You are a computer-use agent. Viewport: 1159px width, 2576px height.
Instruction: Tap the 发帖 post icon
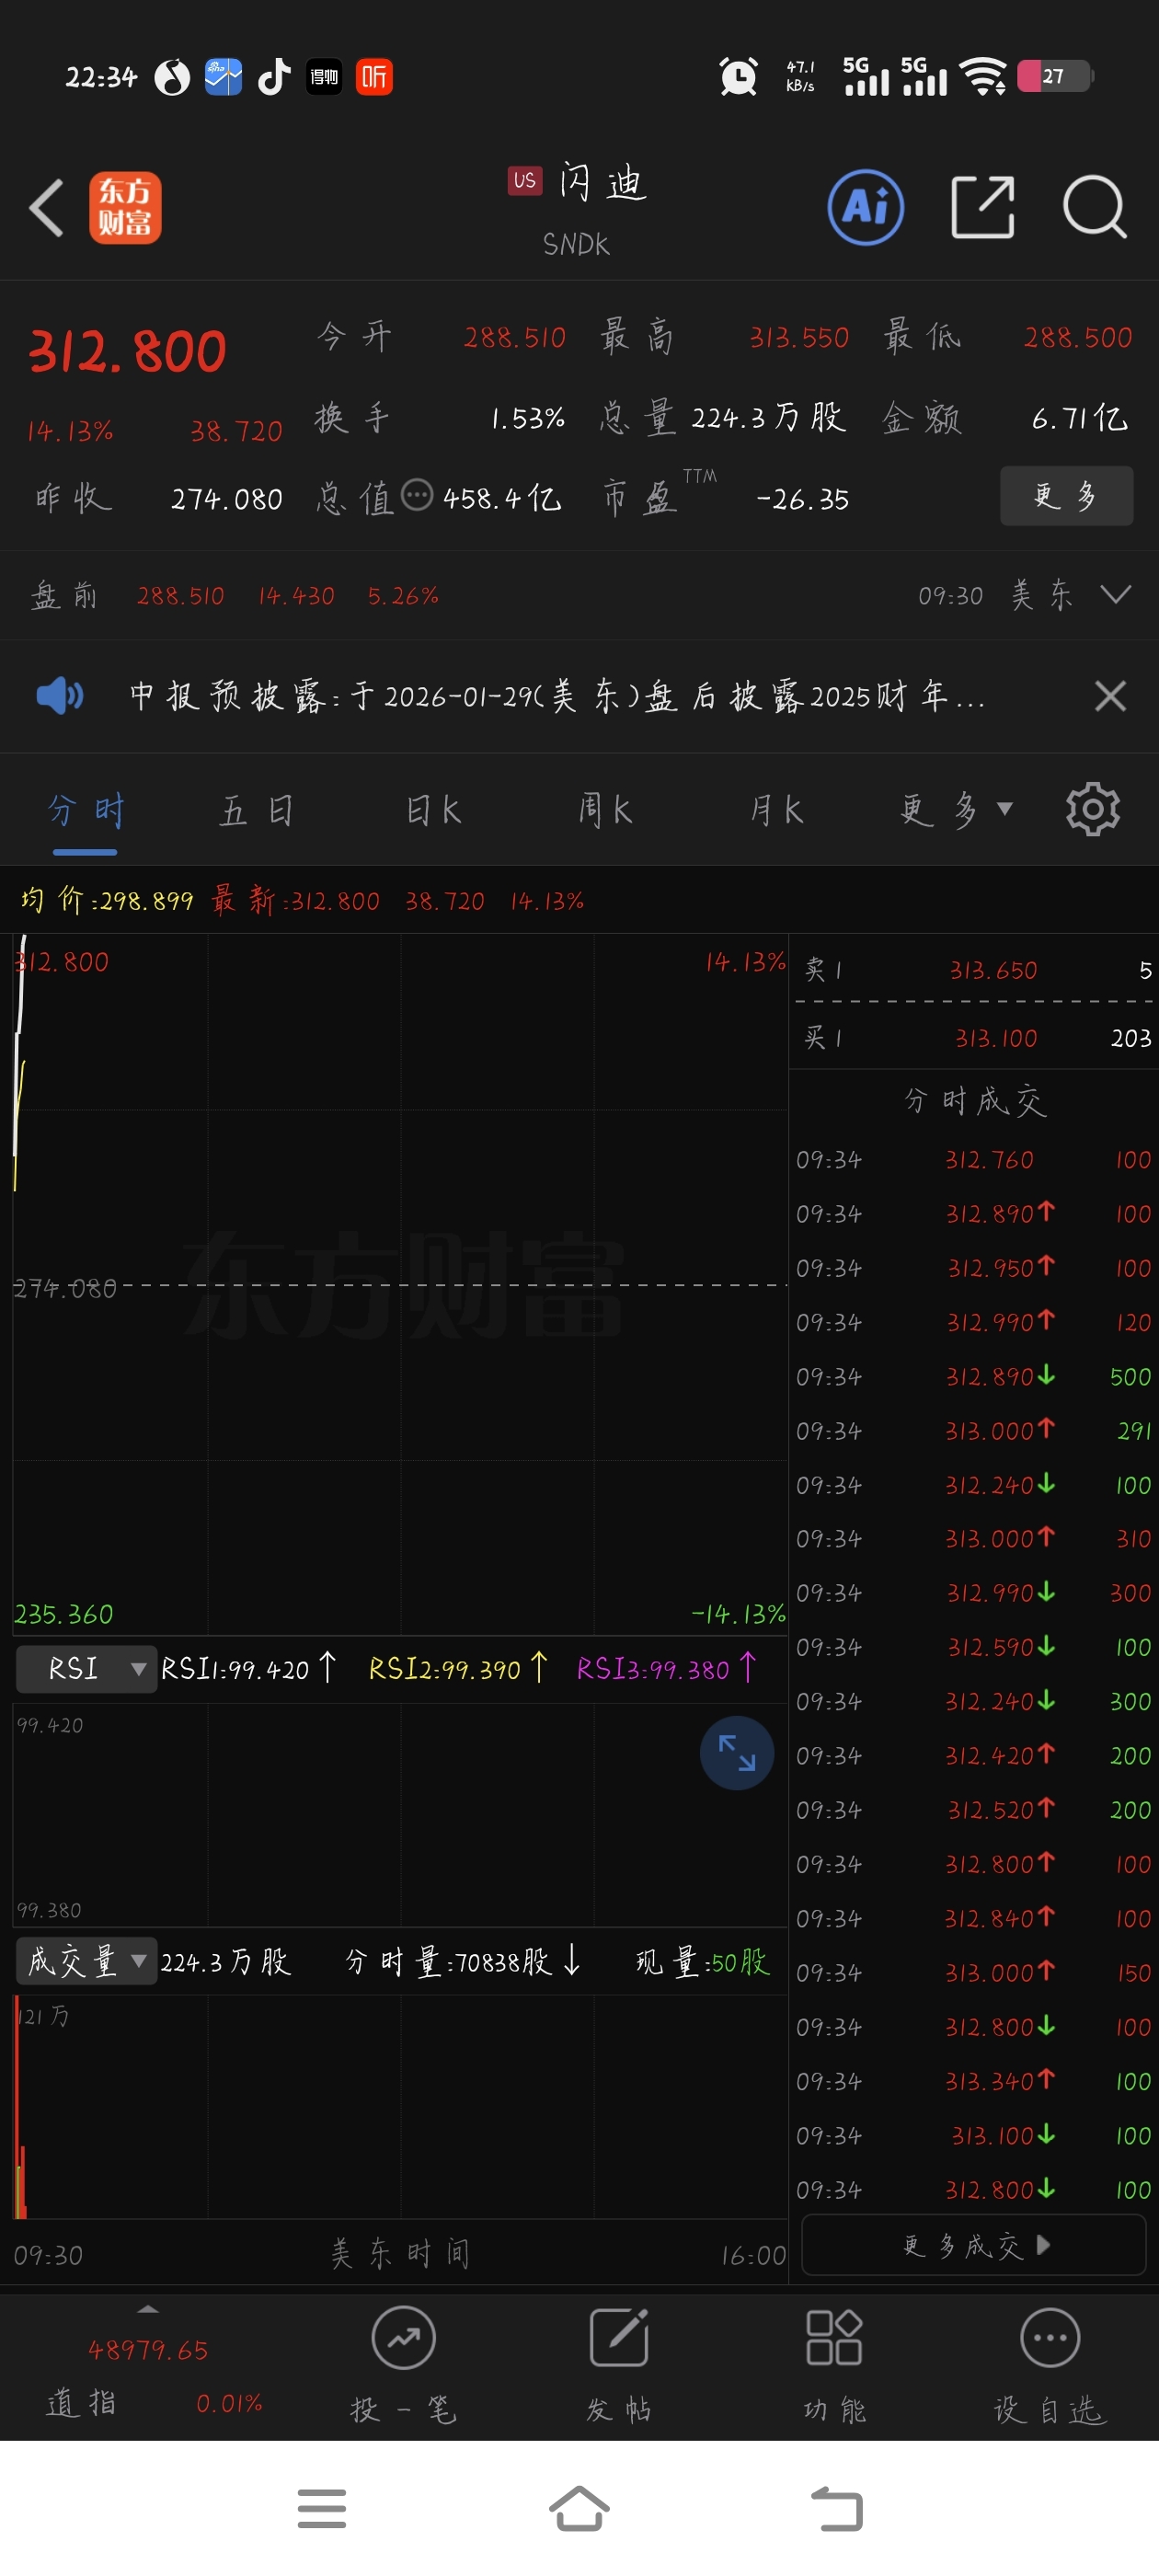[619, 2338]
